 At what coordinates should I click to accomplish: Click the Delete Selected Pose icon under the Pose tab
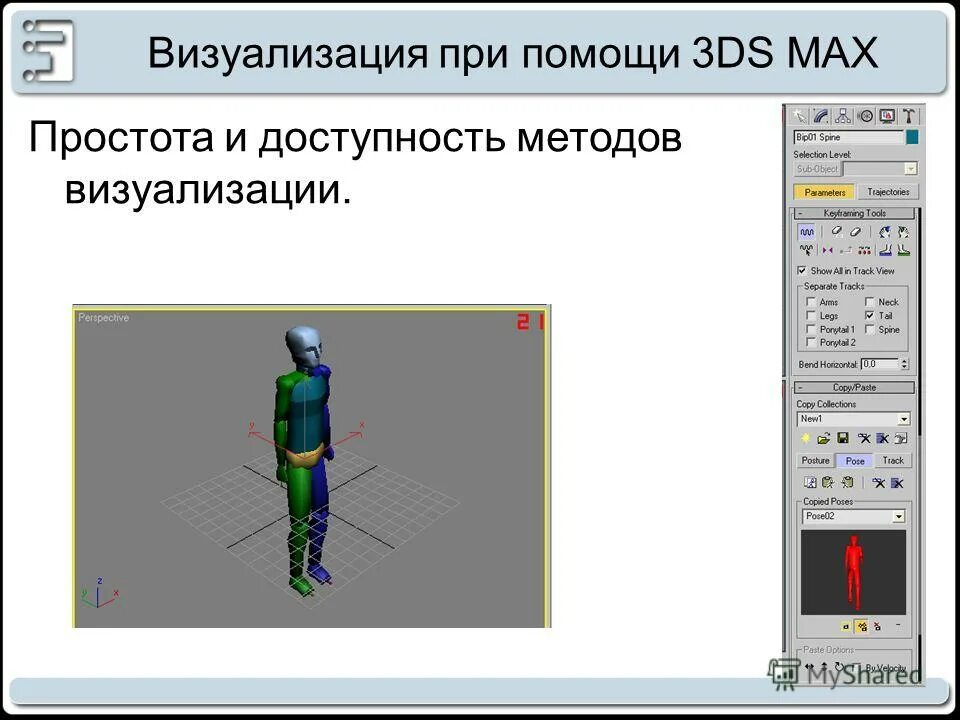879,482
